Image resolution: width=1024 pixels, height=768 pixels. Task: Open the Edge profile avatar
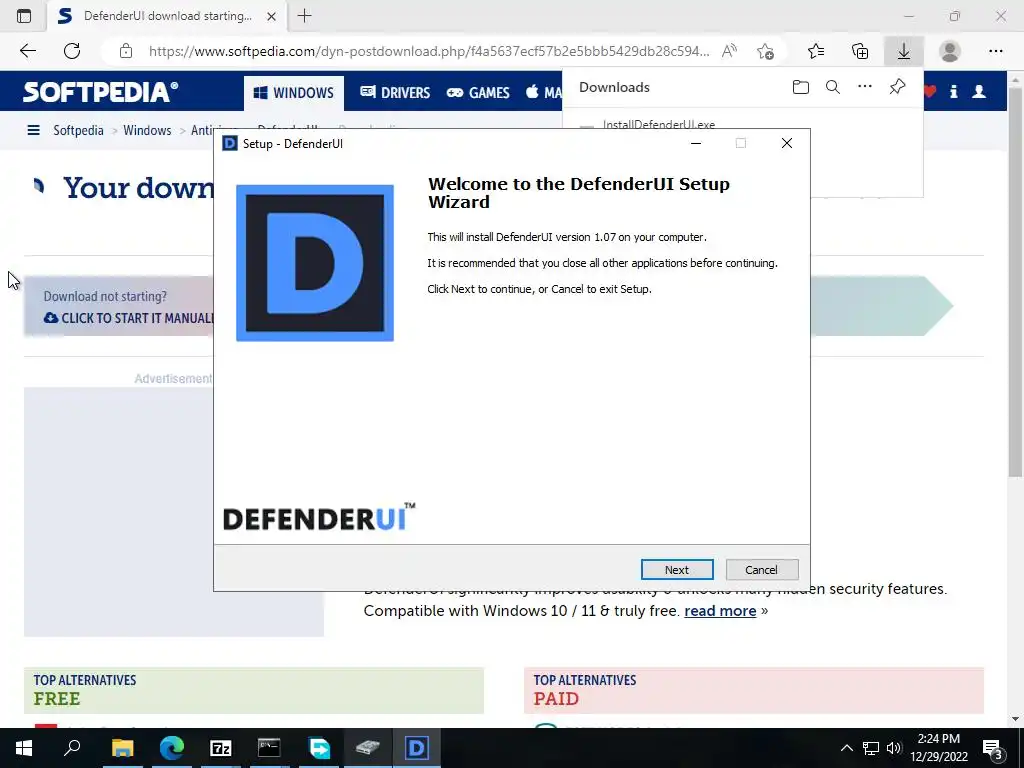pyautogui.click(x=950, y=51)
